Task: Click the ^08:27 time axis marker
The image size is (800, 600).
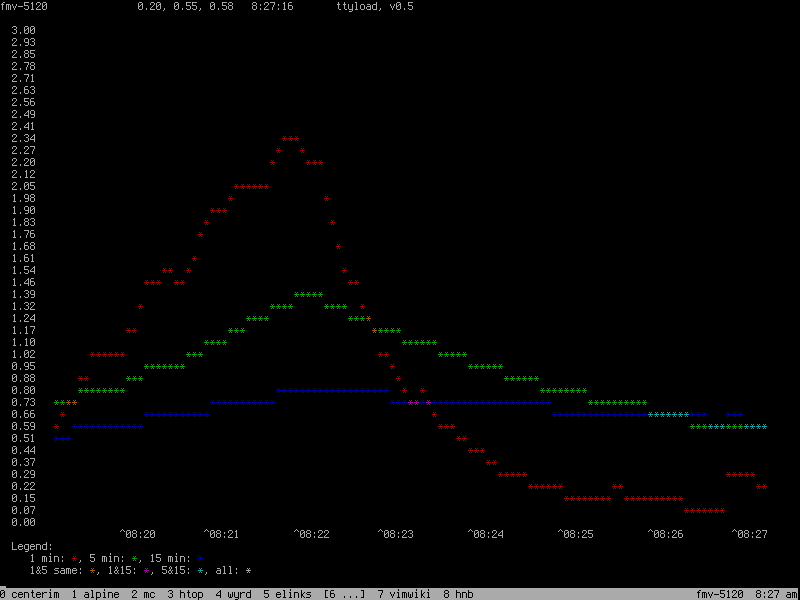Action: 749,534
